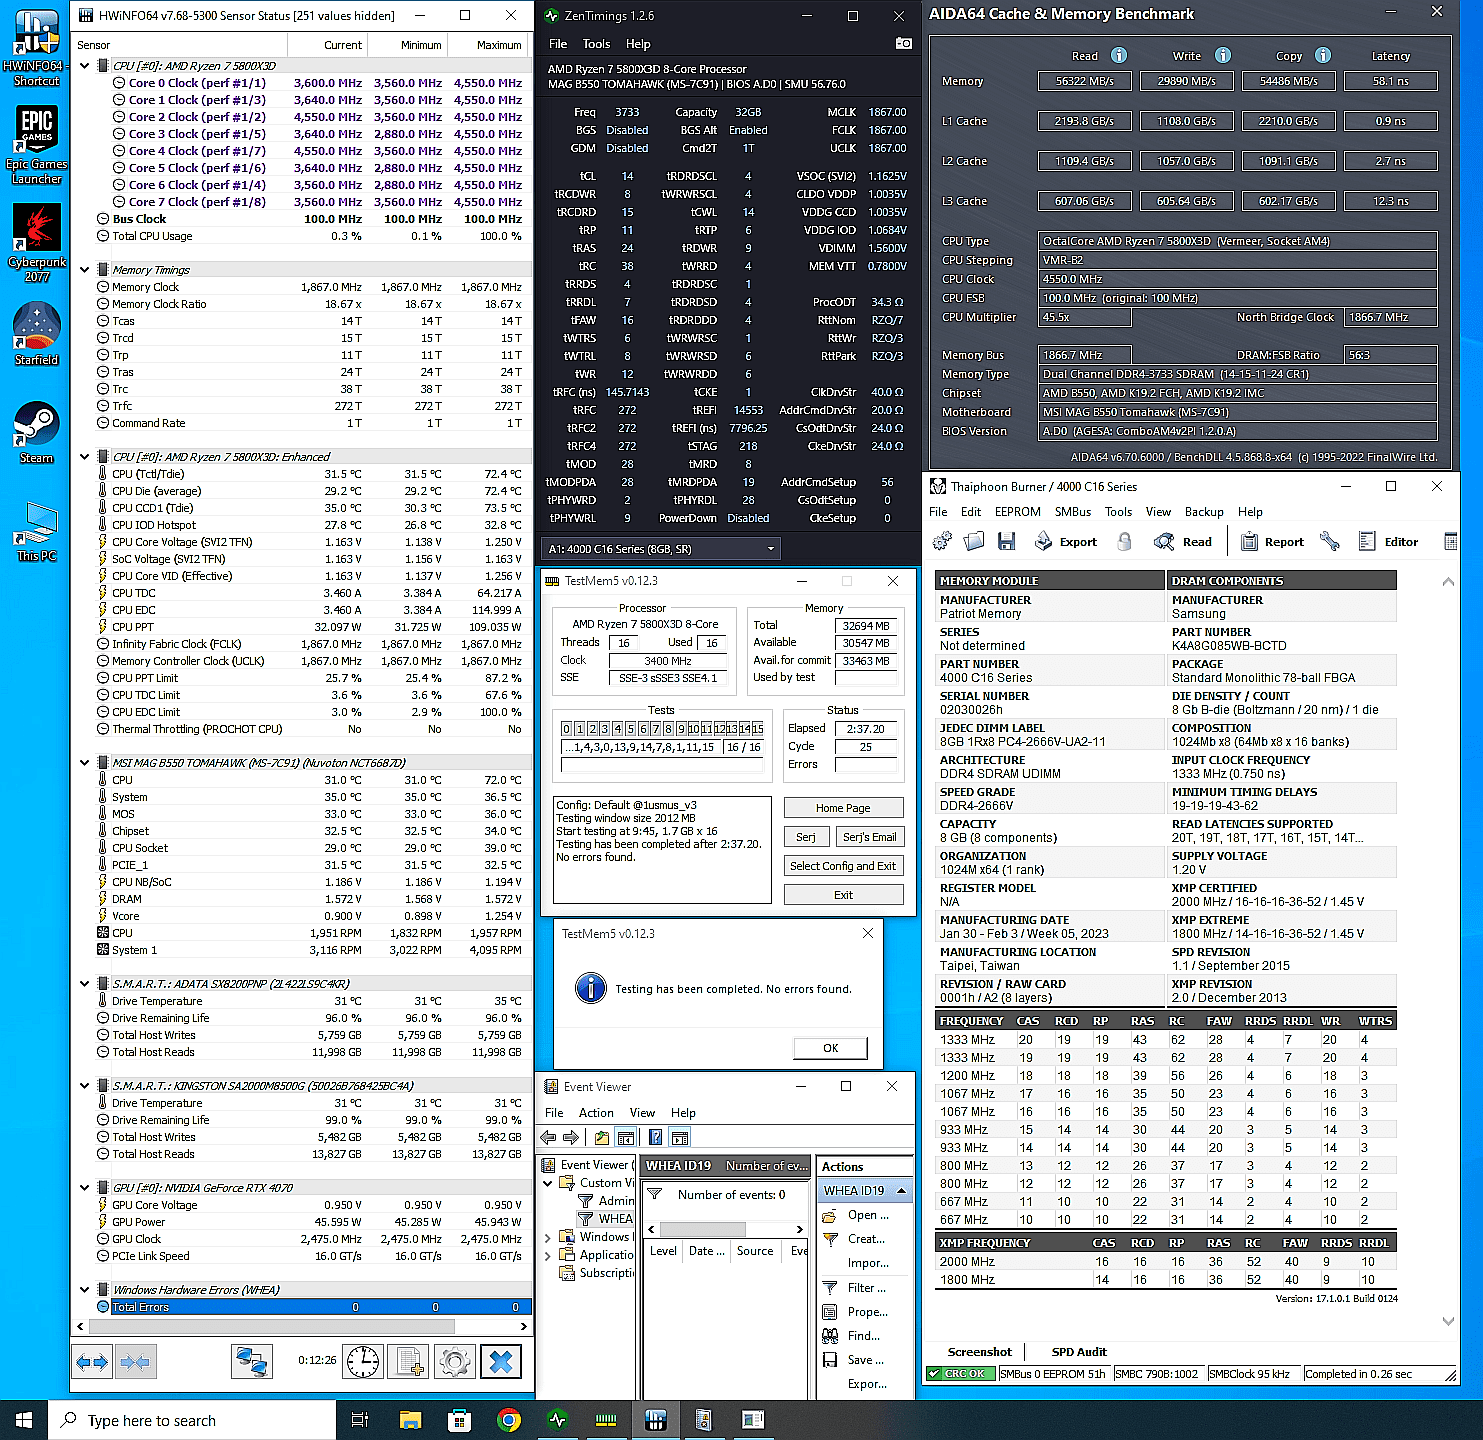1483x1440 pixels.
Task: Open HWiNFO sensor settings gear
Action: coord(454,1361)
